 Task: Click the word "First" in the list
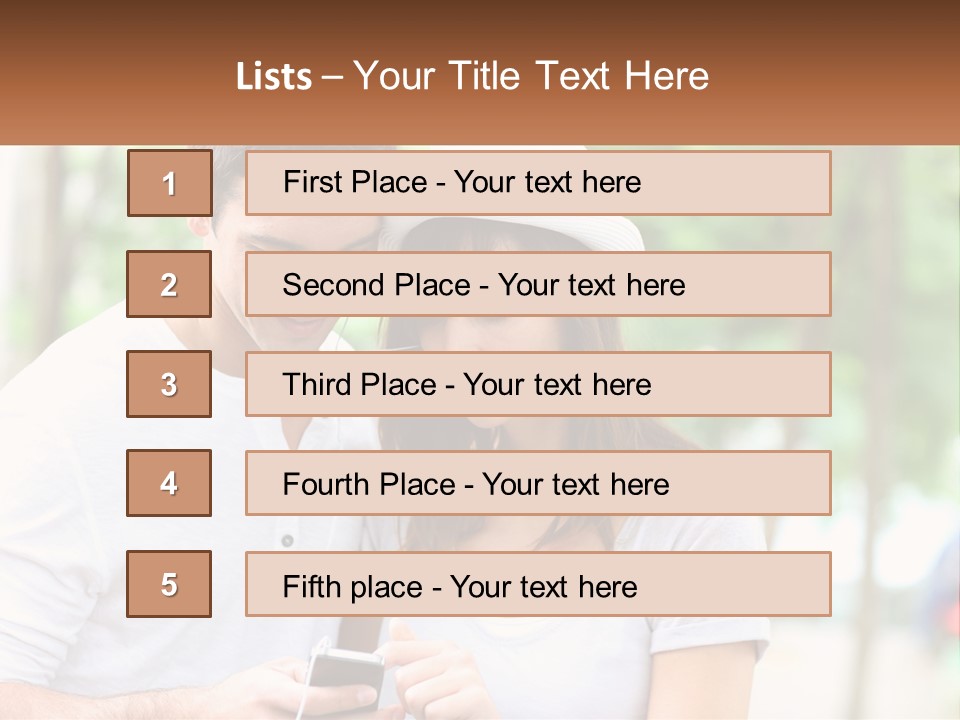313,183
